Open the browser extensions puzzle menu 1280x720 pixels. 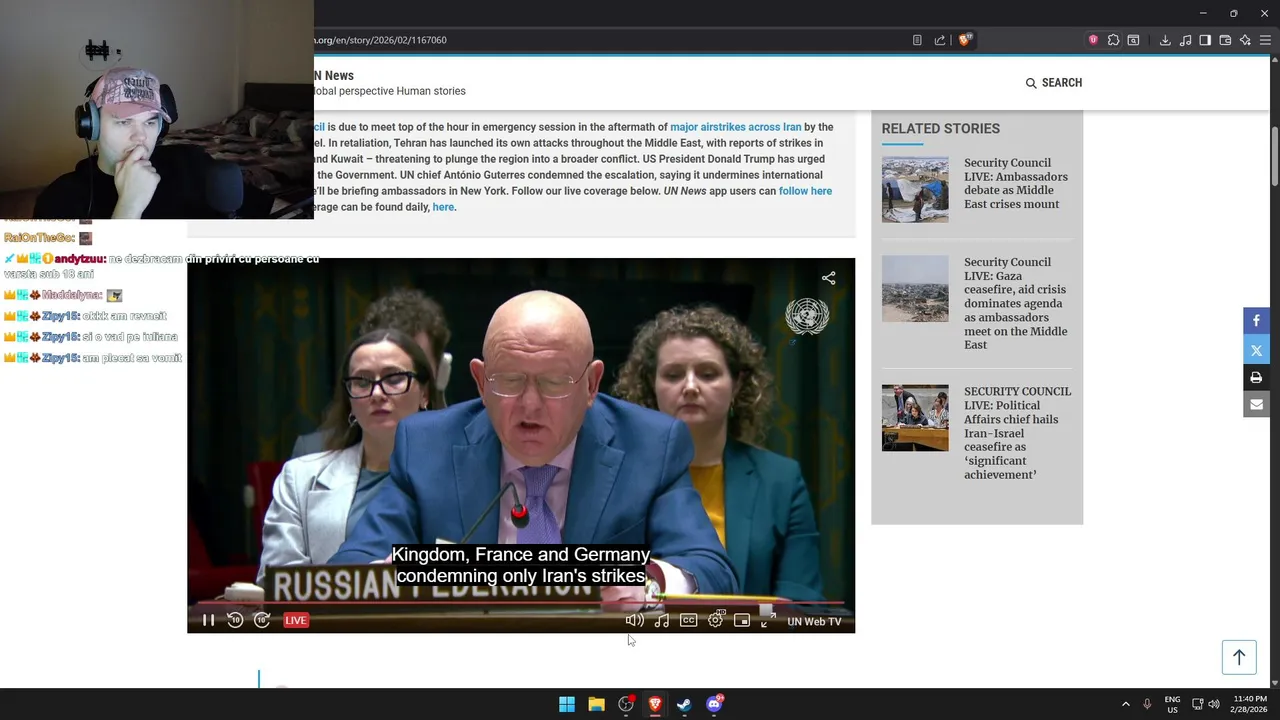point(1113,40)
